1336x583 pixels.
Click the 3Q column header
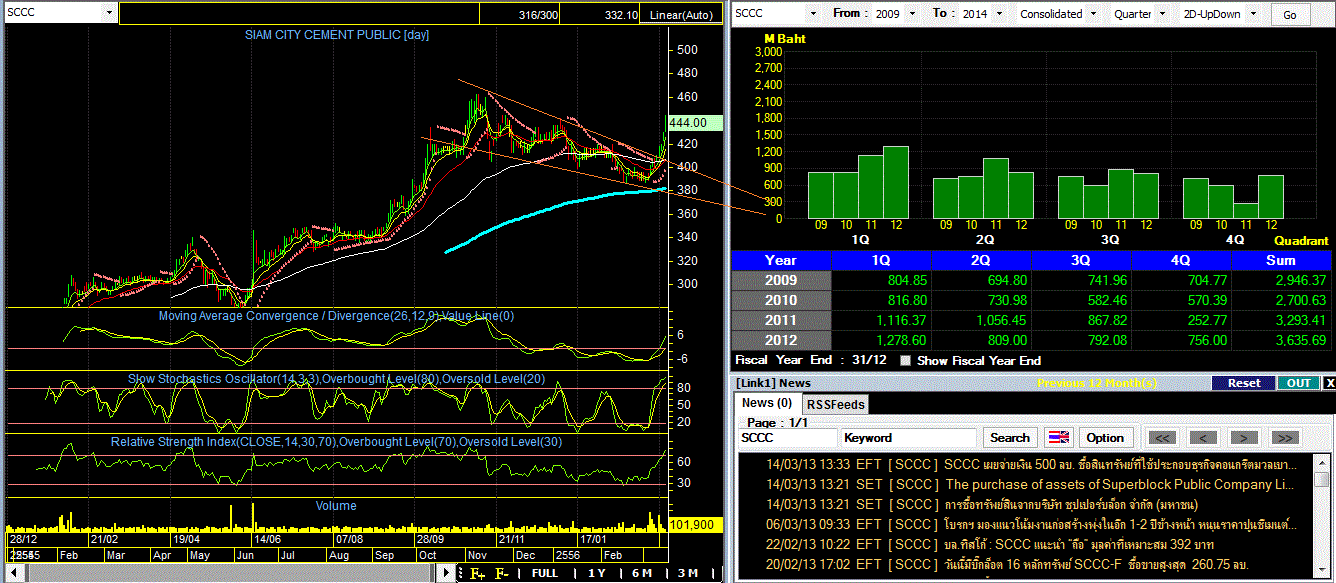coord(1081,260)
